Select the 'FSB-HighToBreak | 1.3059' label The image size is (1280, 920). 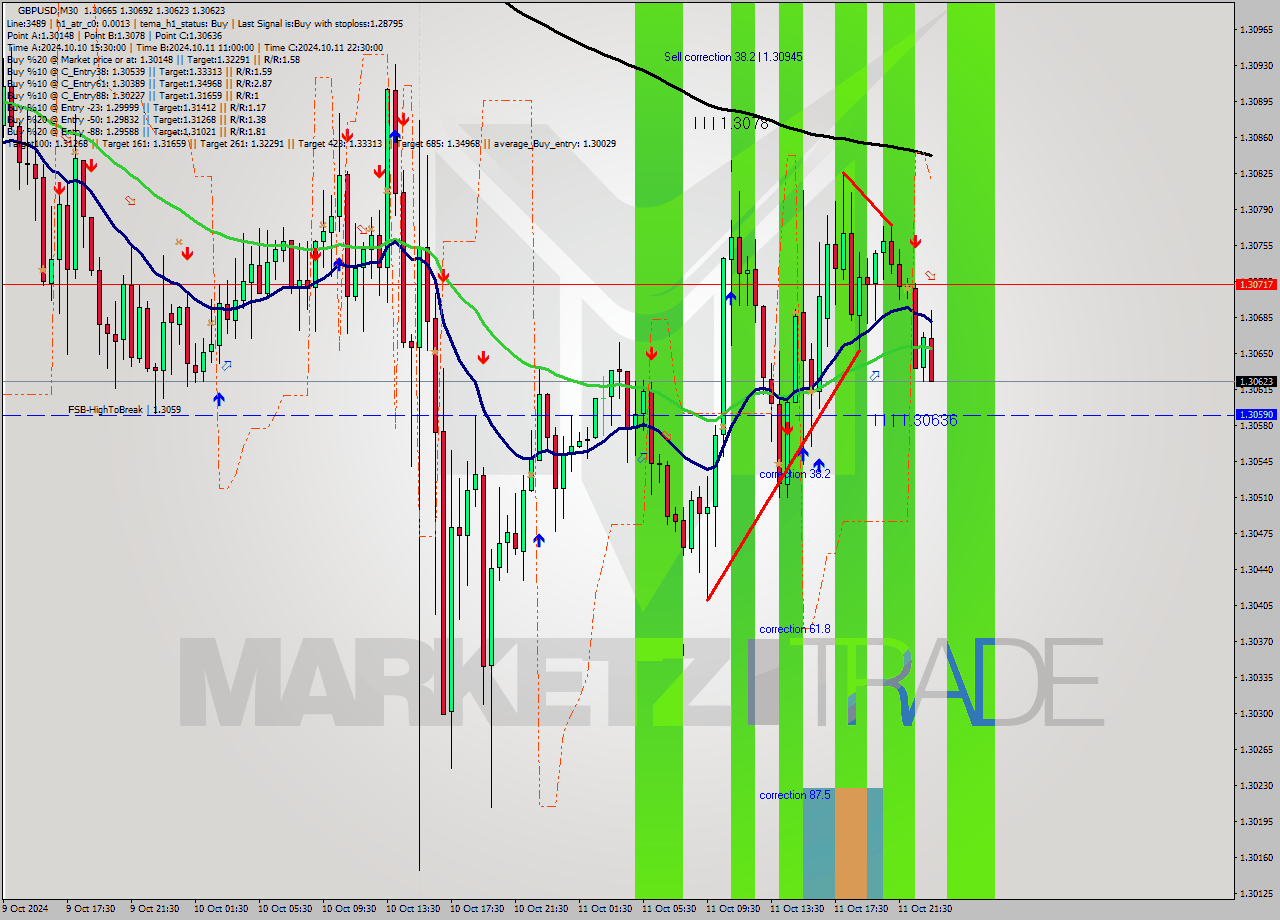124,410
